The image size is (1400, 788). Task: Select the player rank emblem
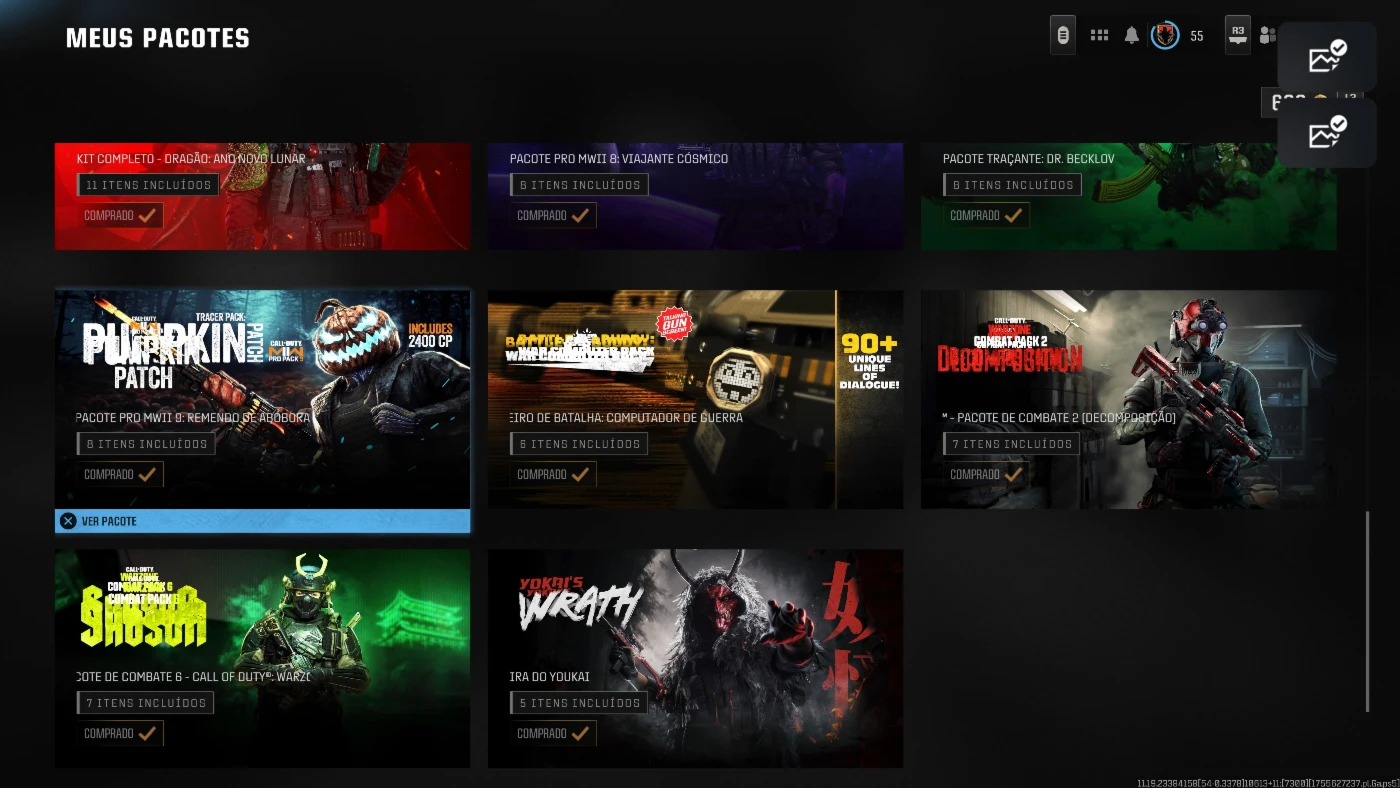point(1165,36)
